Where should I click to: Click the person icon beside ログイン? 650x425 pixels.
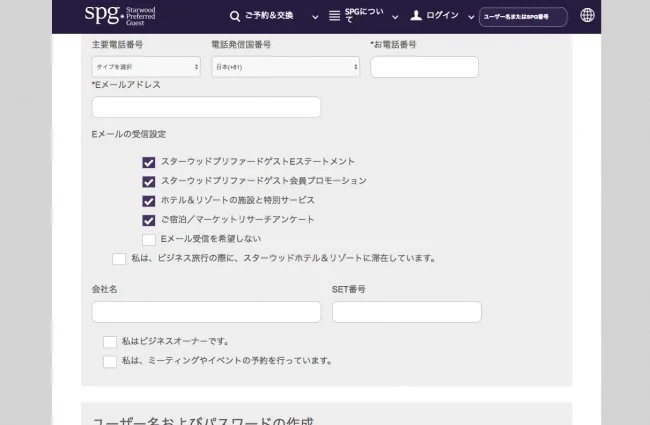pyautogui.click(x=415, y=16)
